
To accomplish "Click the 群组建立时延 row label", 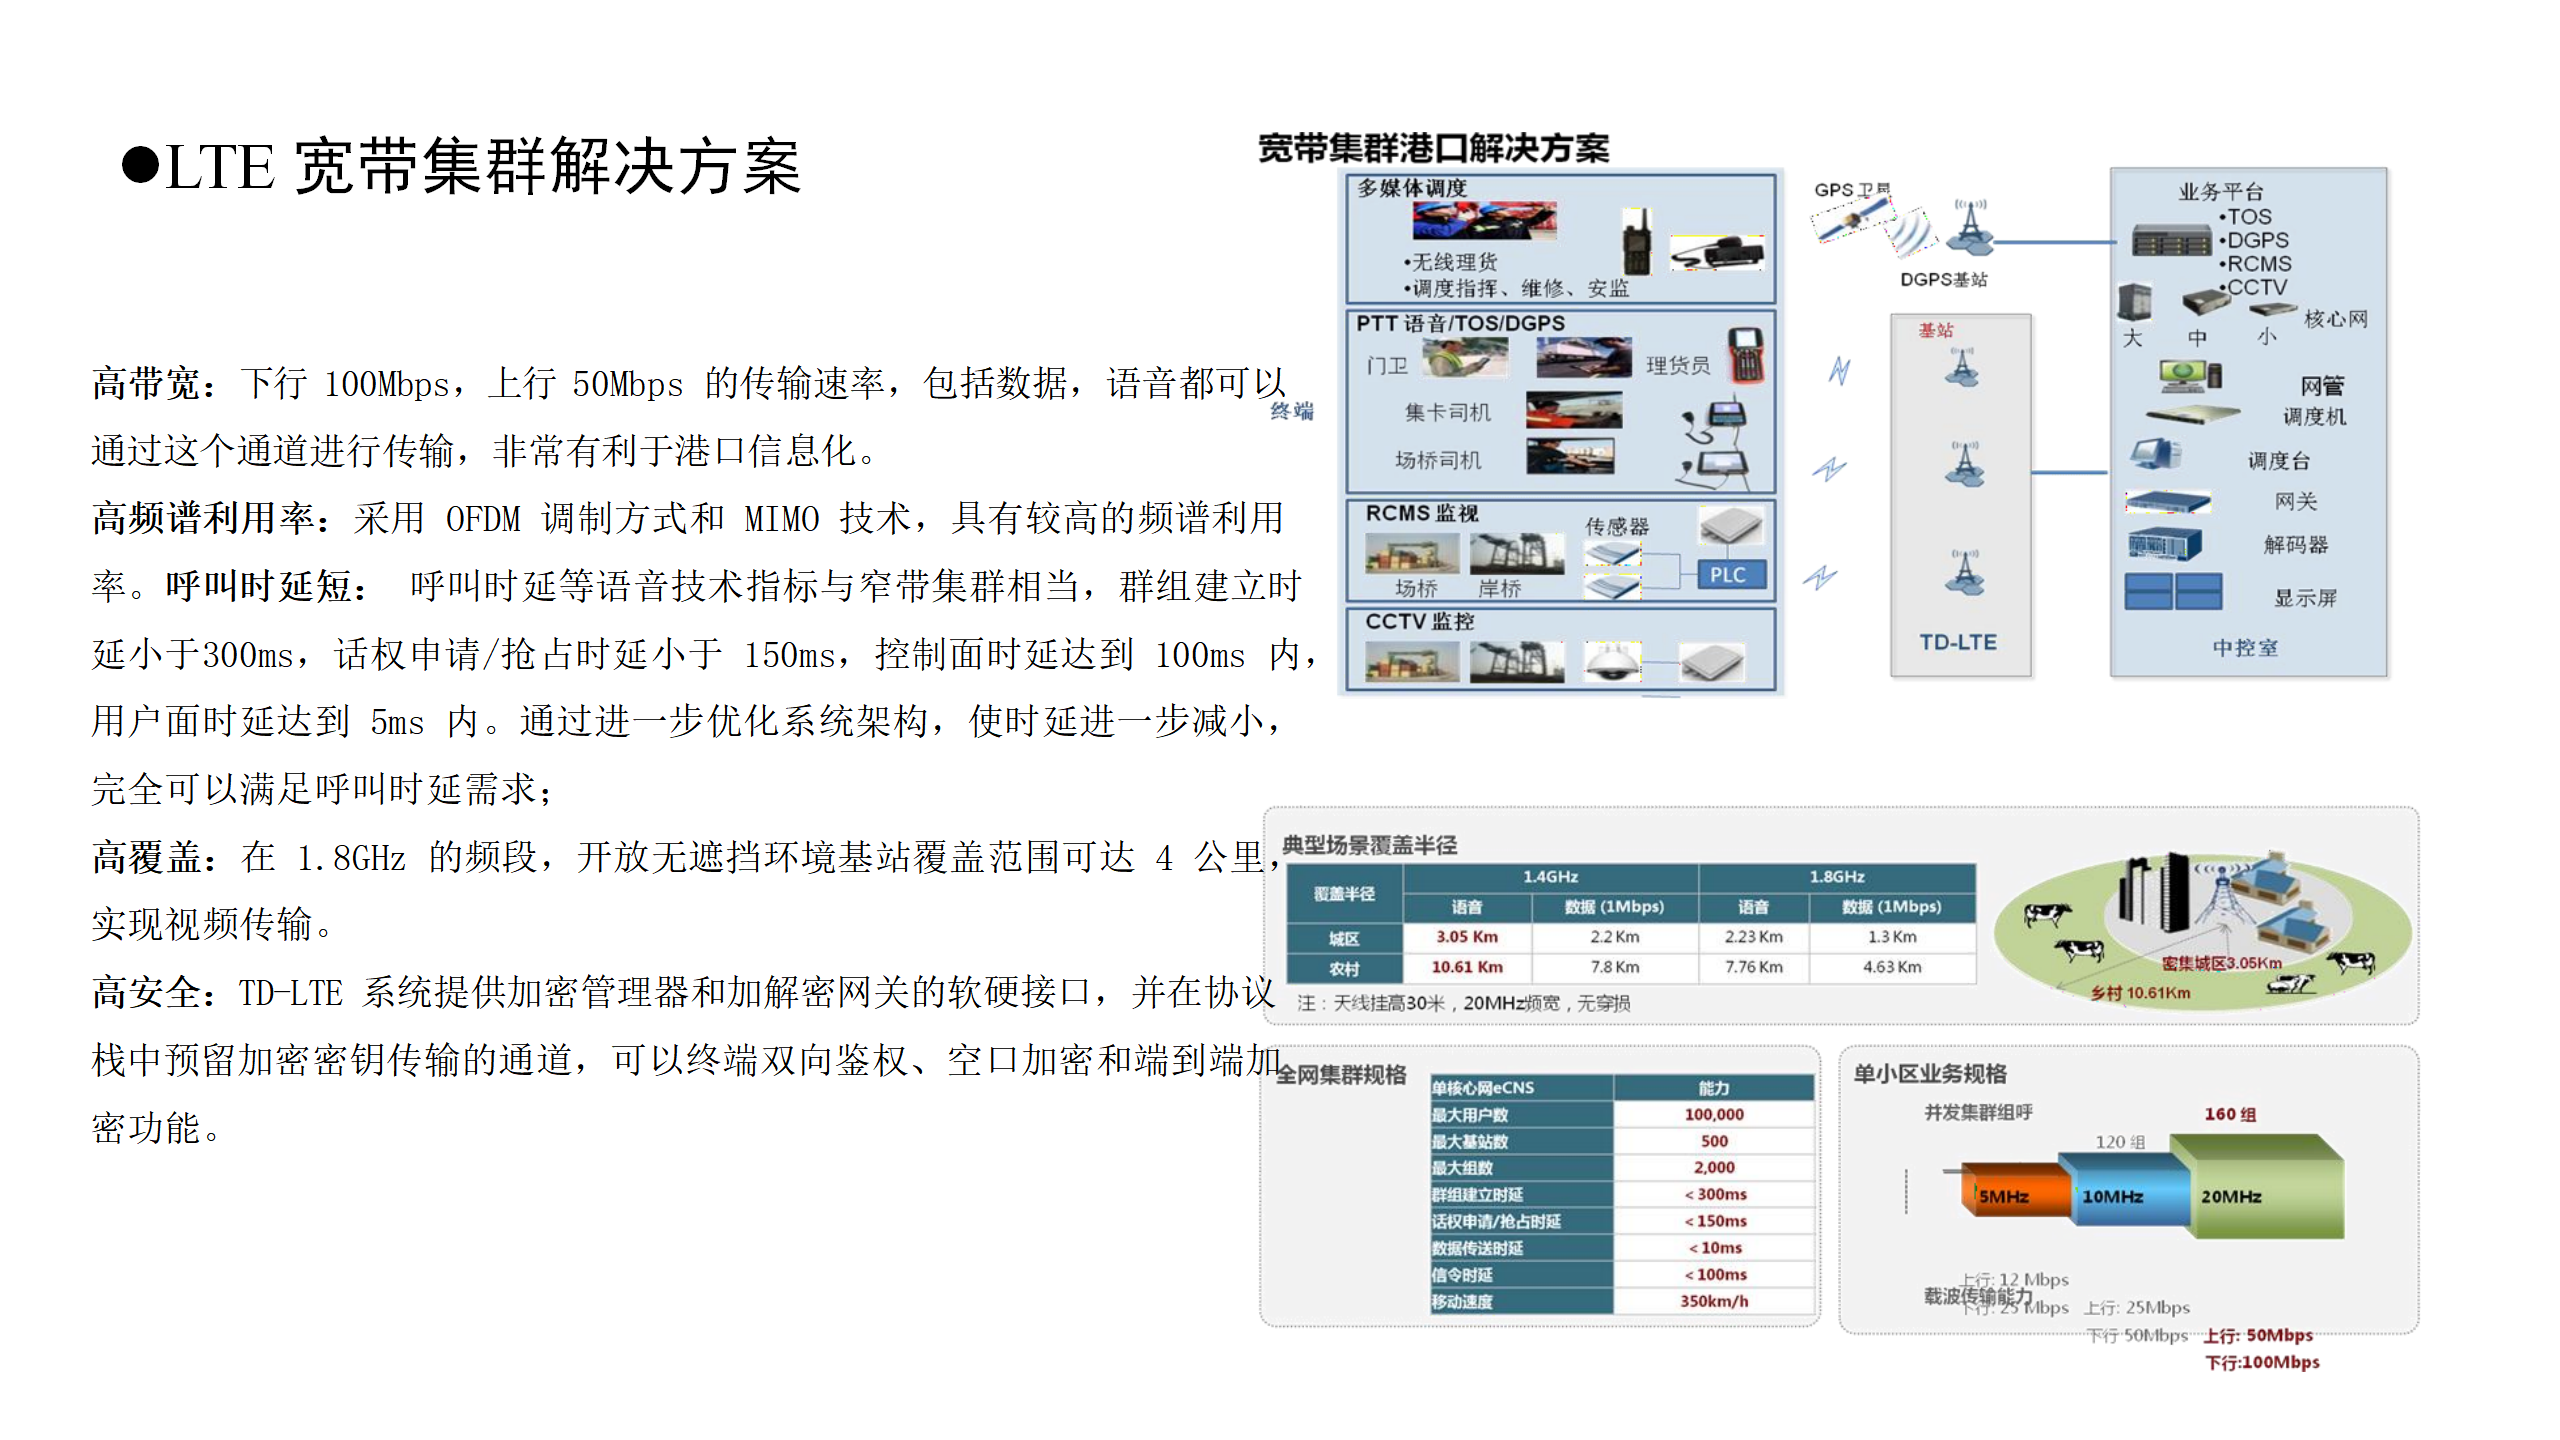I will click(1478, 1194).
